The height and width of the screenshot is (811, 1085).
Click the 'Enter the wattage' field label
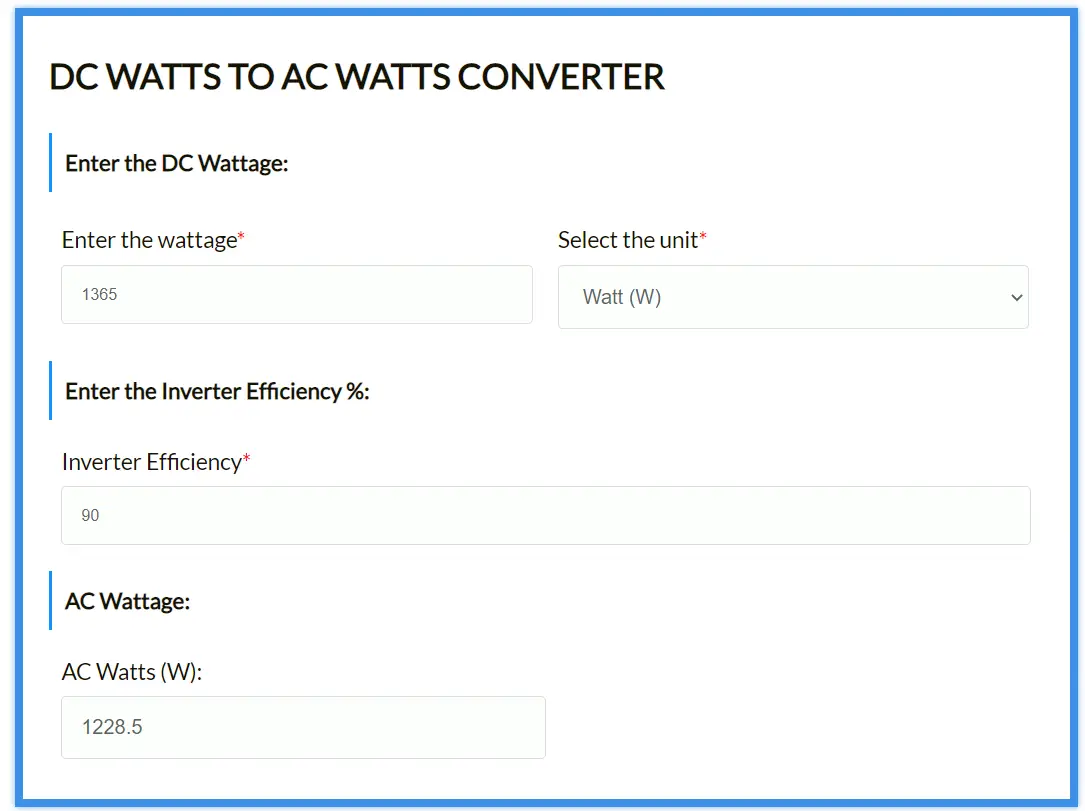point(146,240)
